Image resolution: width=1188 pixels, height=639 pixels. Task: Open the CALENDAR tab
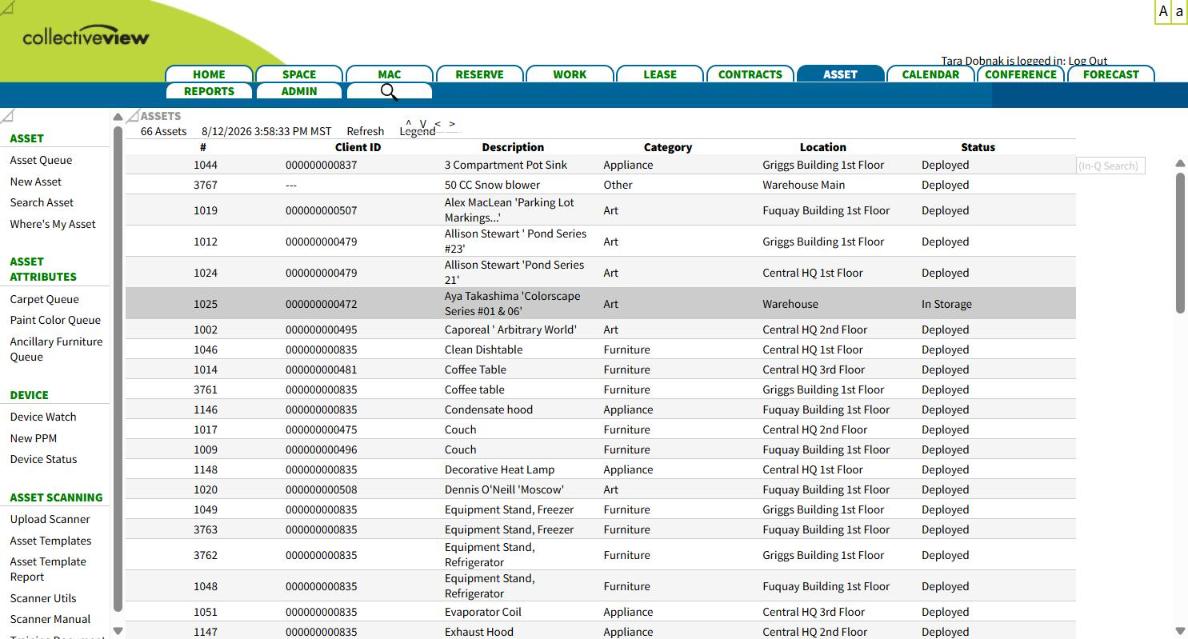point(930,74)
